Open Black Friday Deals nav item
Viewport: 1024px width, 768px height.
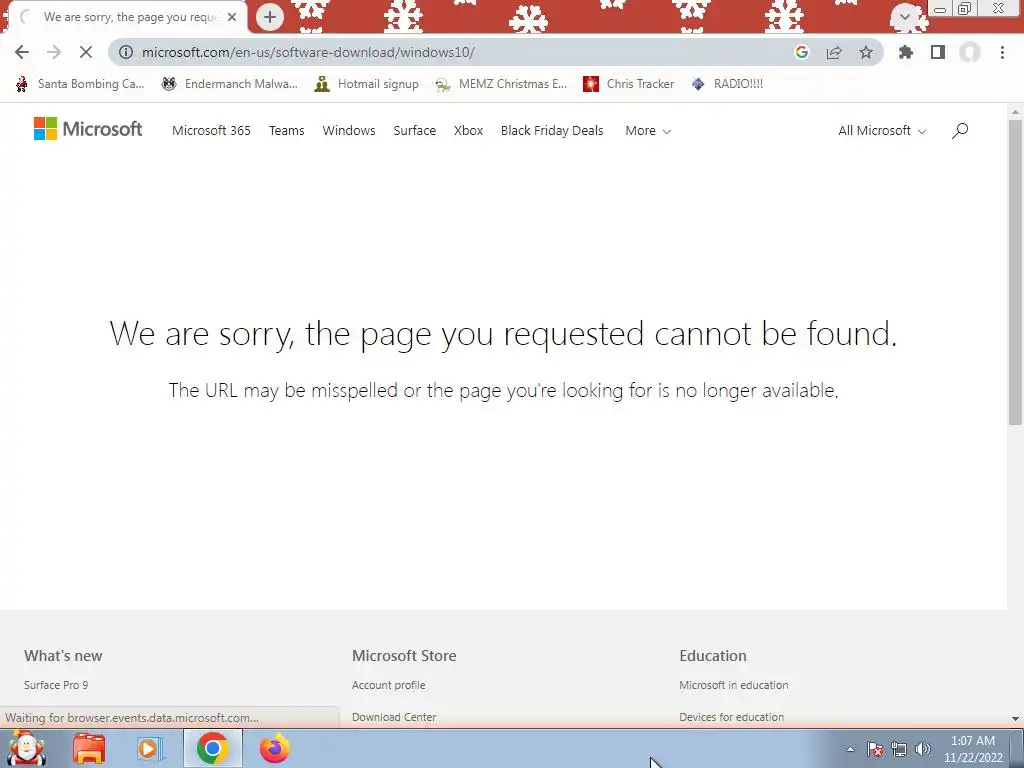(552, 131)
